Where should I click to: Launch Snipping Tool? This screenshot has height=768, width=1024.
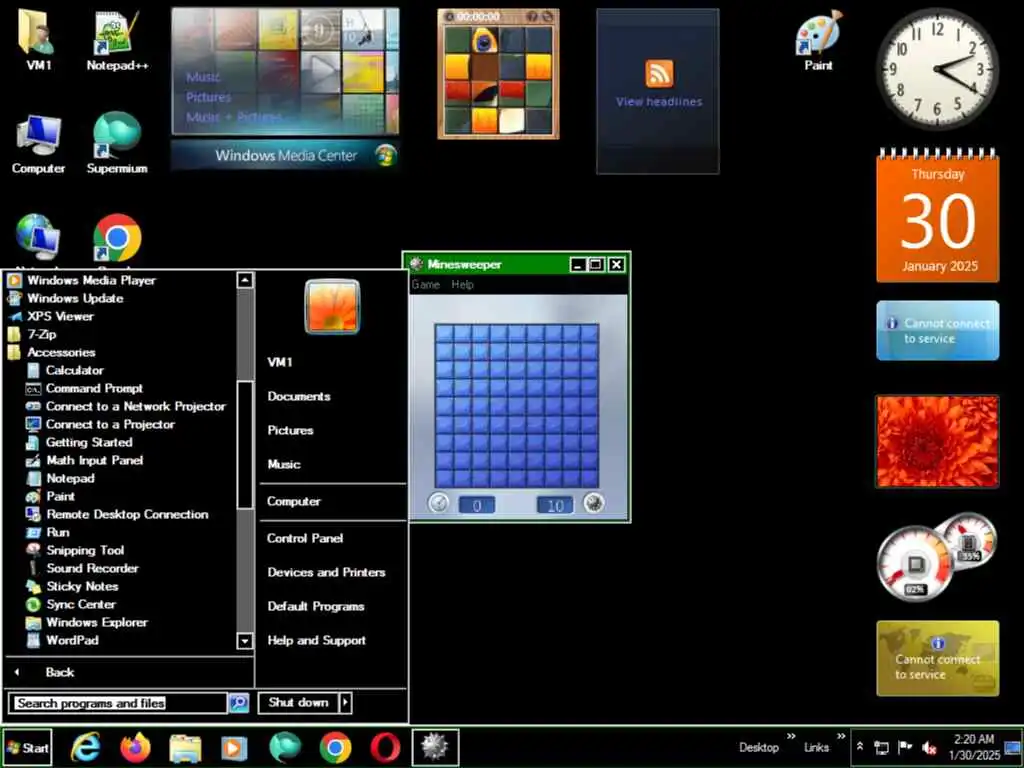click(75, 551)
